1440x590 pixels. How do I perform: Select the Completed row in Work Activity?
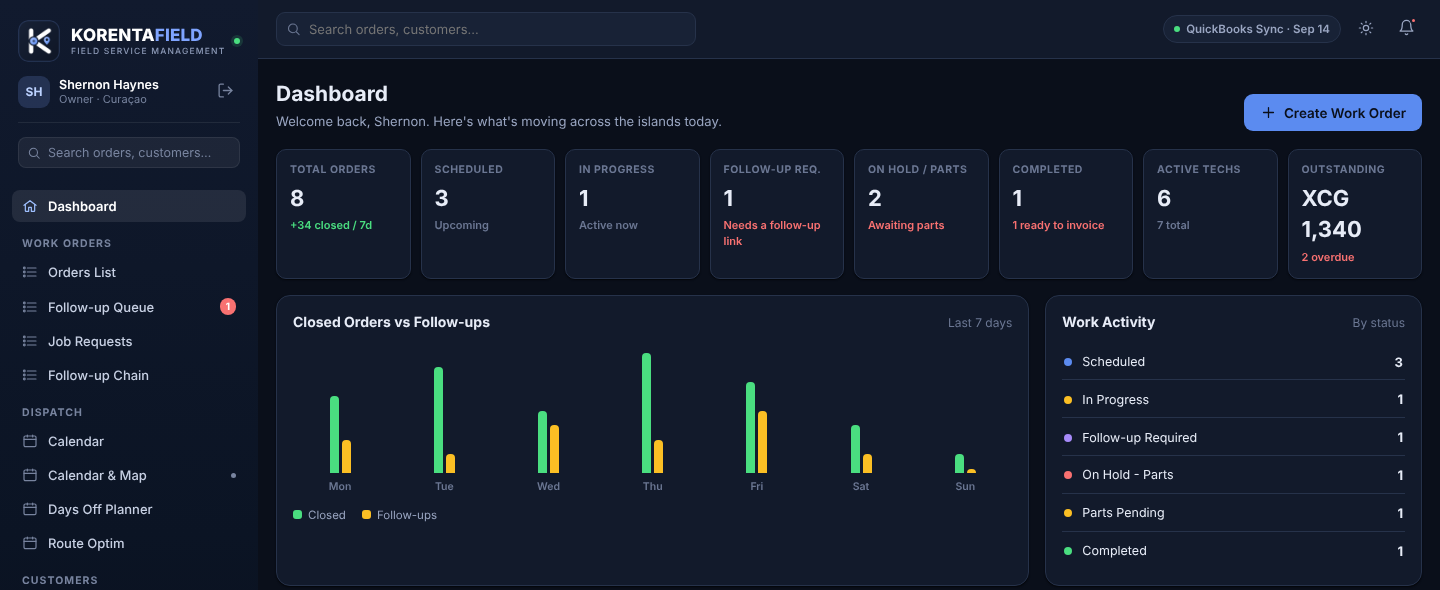click(x=1233, y=551)
